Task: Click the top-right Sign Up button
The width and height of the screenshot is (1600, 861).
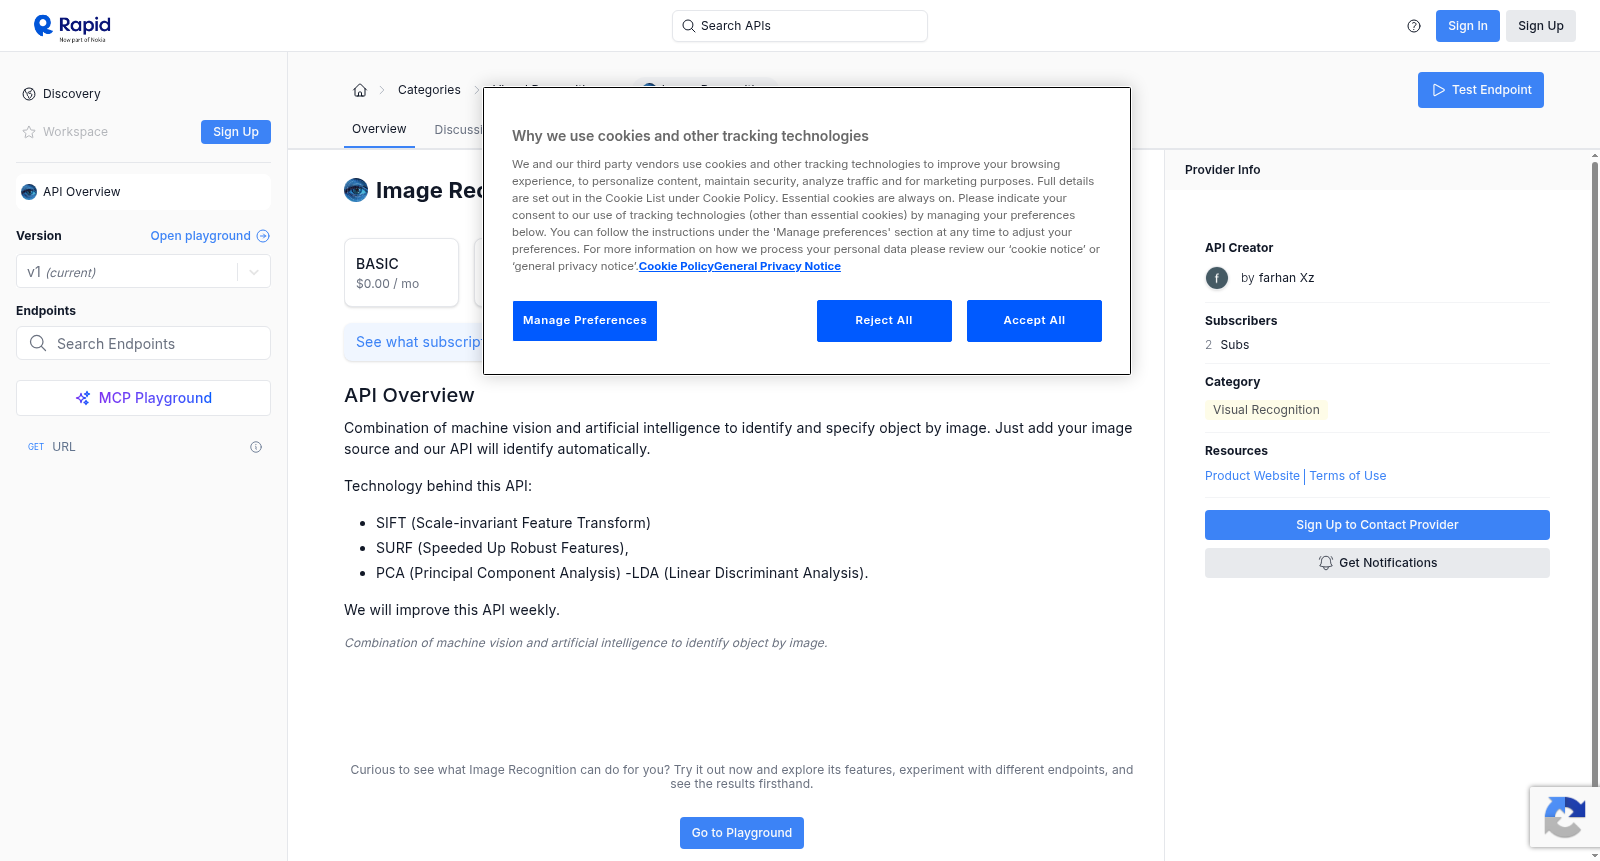Action: 1541,26
